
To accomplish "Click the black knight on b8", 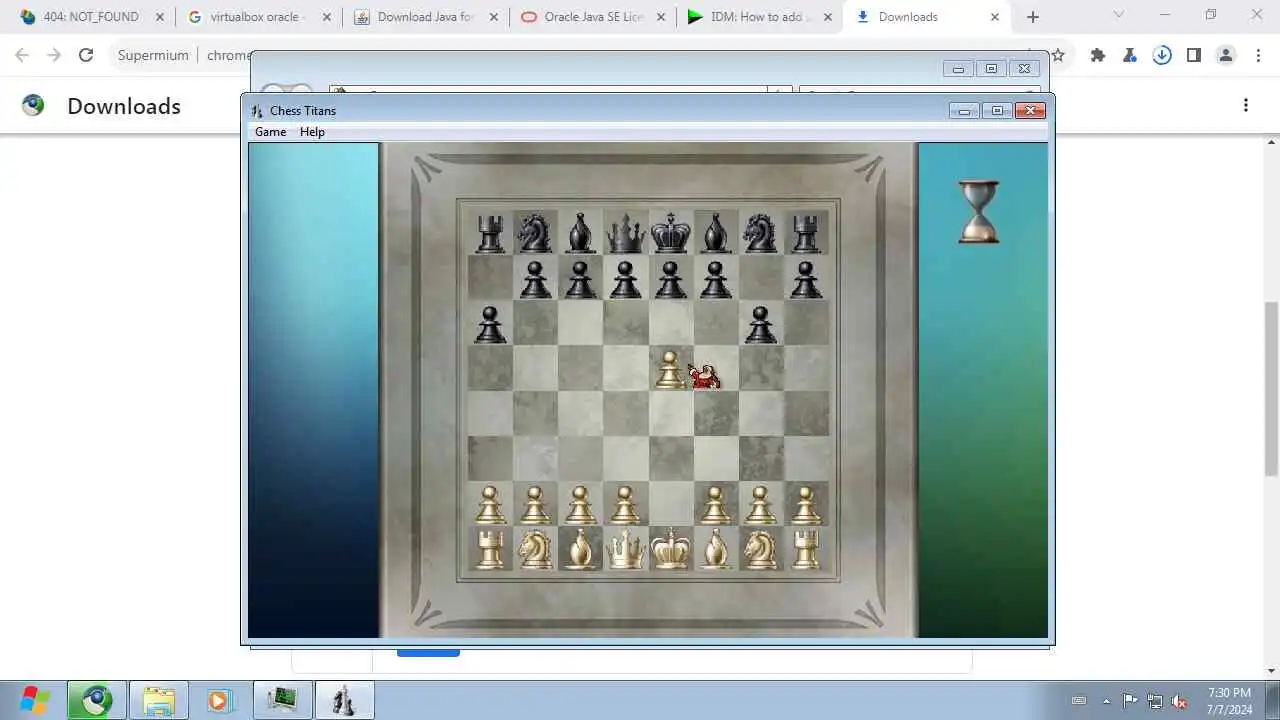I will click(x=535, y=233).
